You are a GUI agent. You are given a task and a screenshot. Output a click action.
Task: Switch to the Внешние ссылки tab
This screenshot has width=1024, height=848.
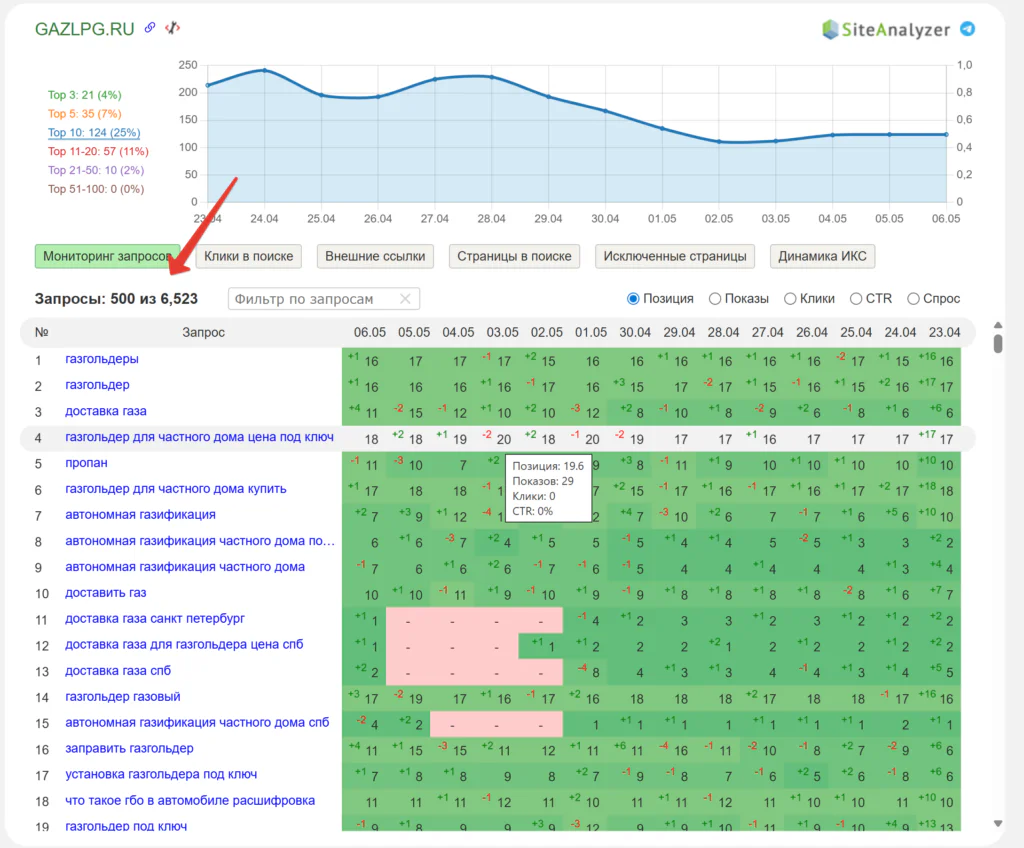point(376,256)
